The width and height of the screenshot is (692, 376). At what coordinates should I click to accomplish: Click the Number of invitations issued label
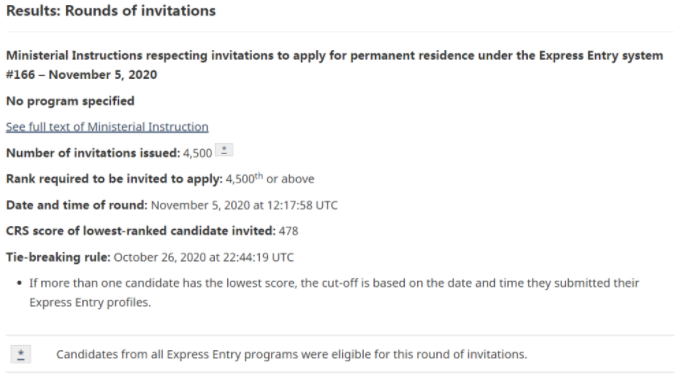coord(93,153)
